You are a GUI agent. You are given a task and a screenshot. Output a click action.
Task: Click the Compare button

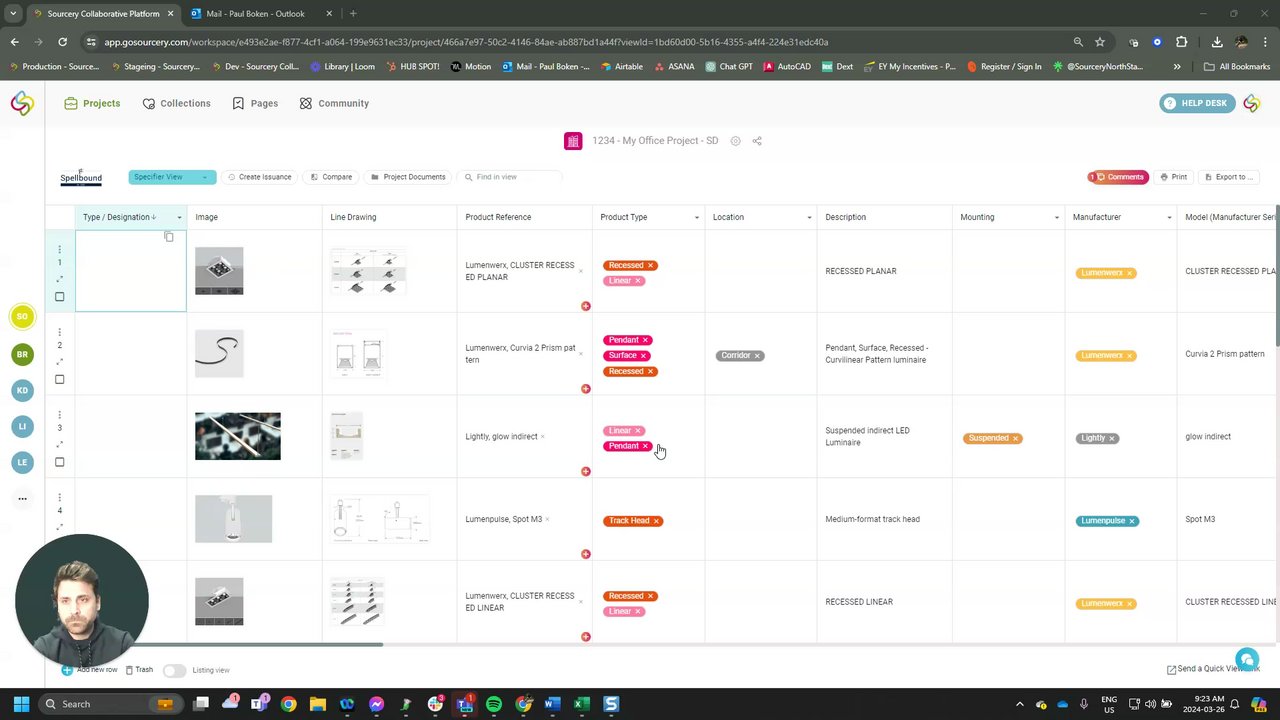pos(331,177)
